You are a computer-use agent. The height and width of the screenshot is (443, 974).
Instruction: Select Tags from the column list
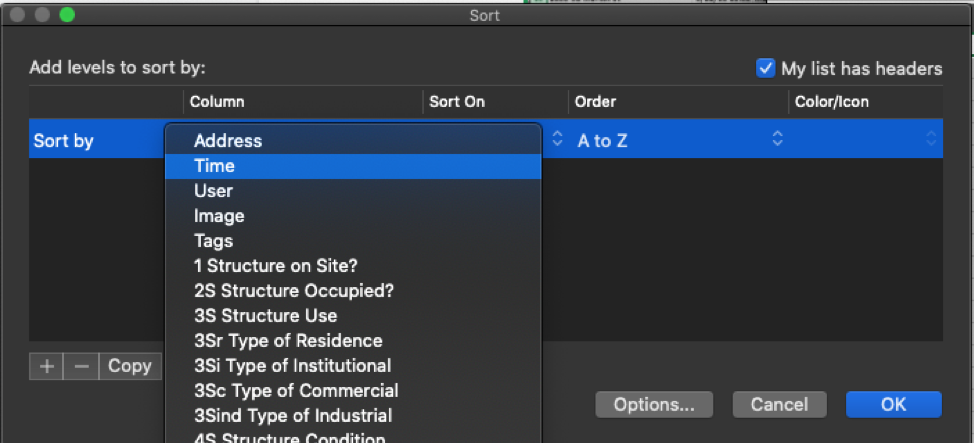[x=213, y=241]
